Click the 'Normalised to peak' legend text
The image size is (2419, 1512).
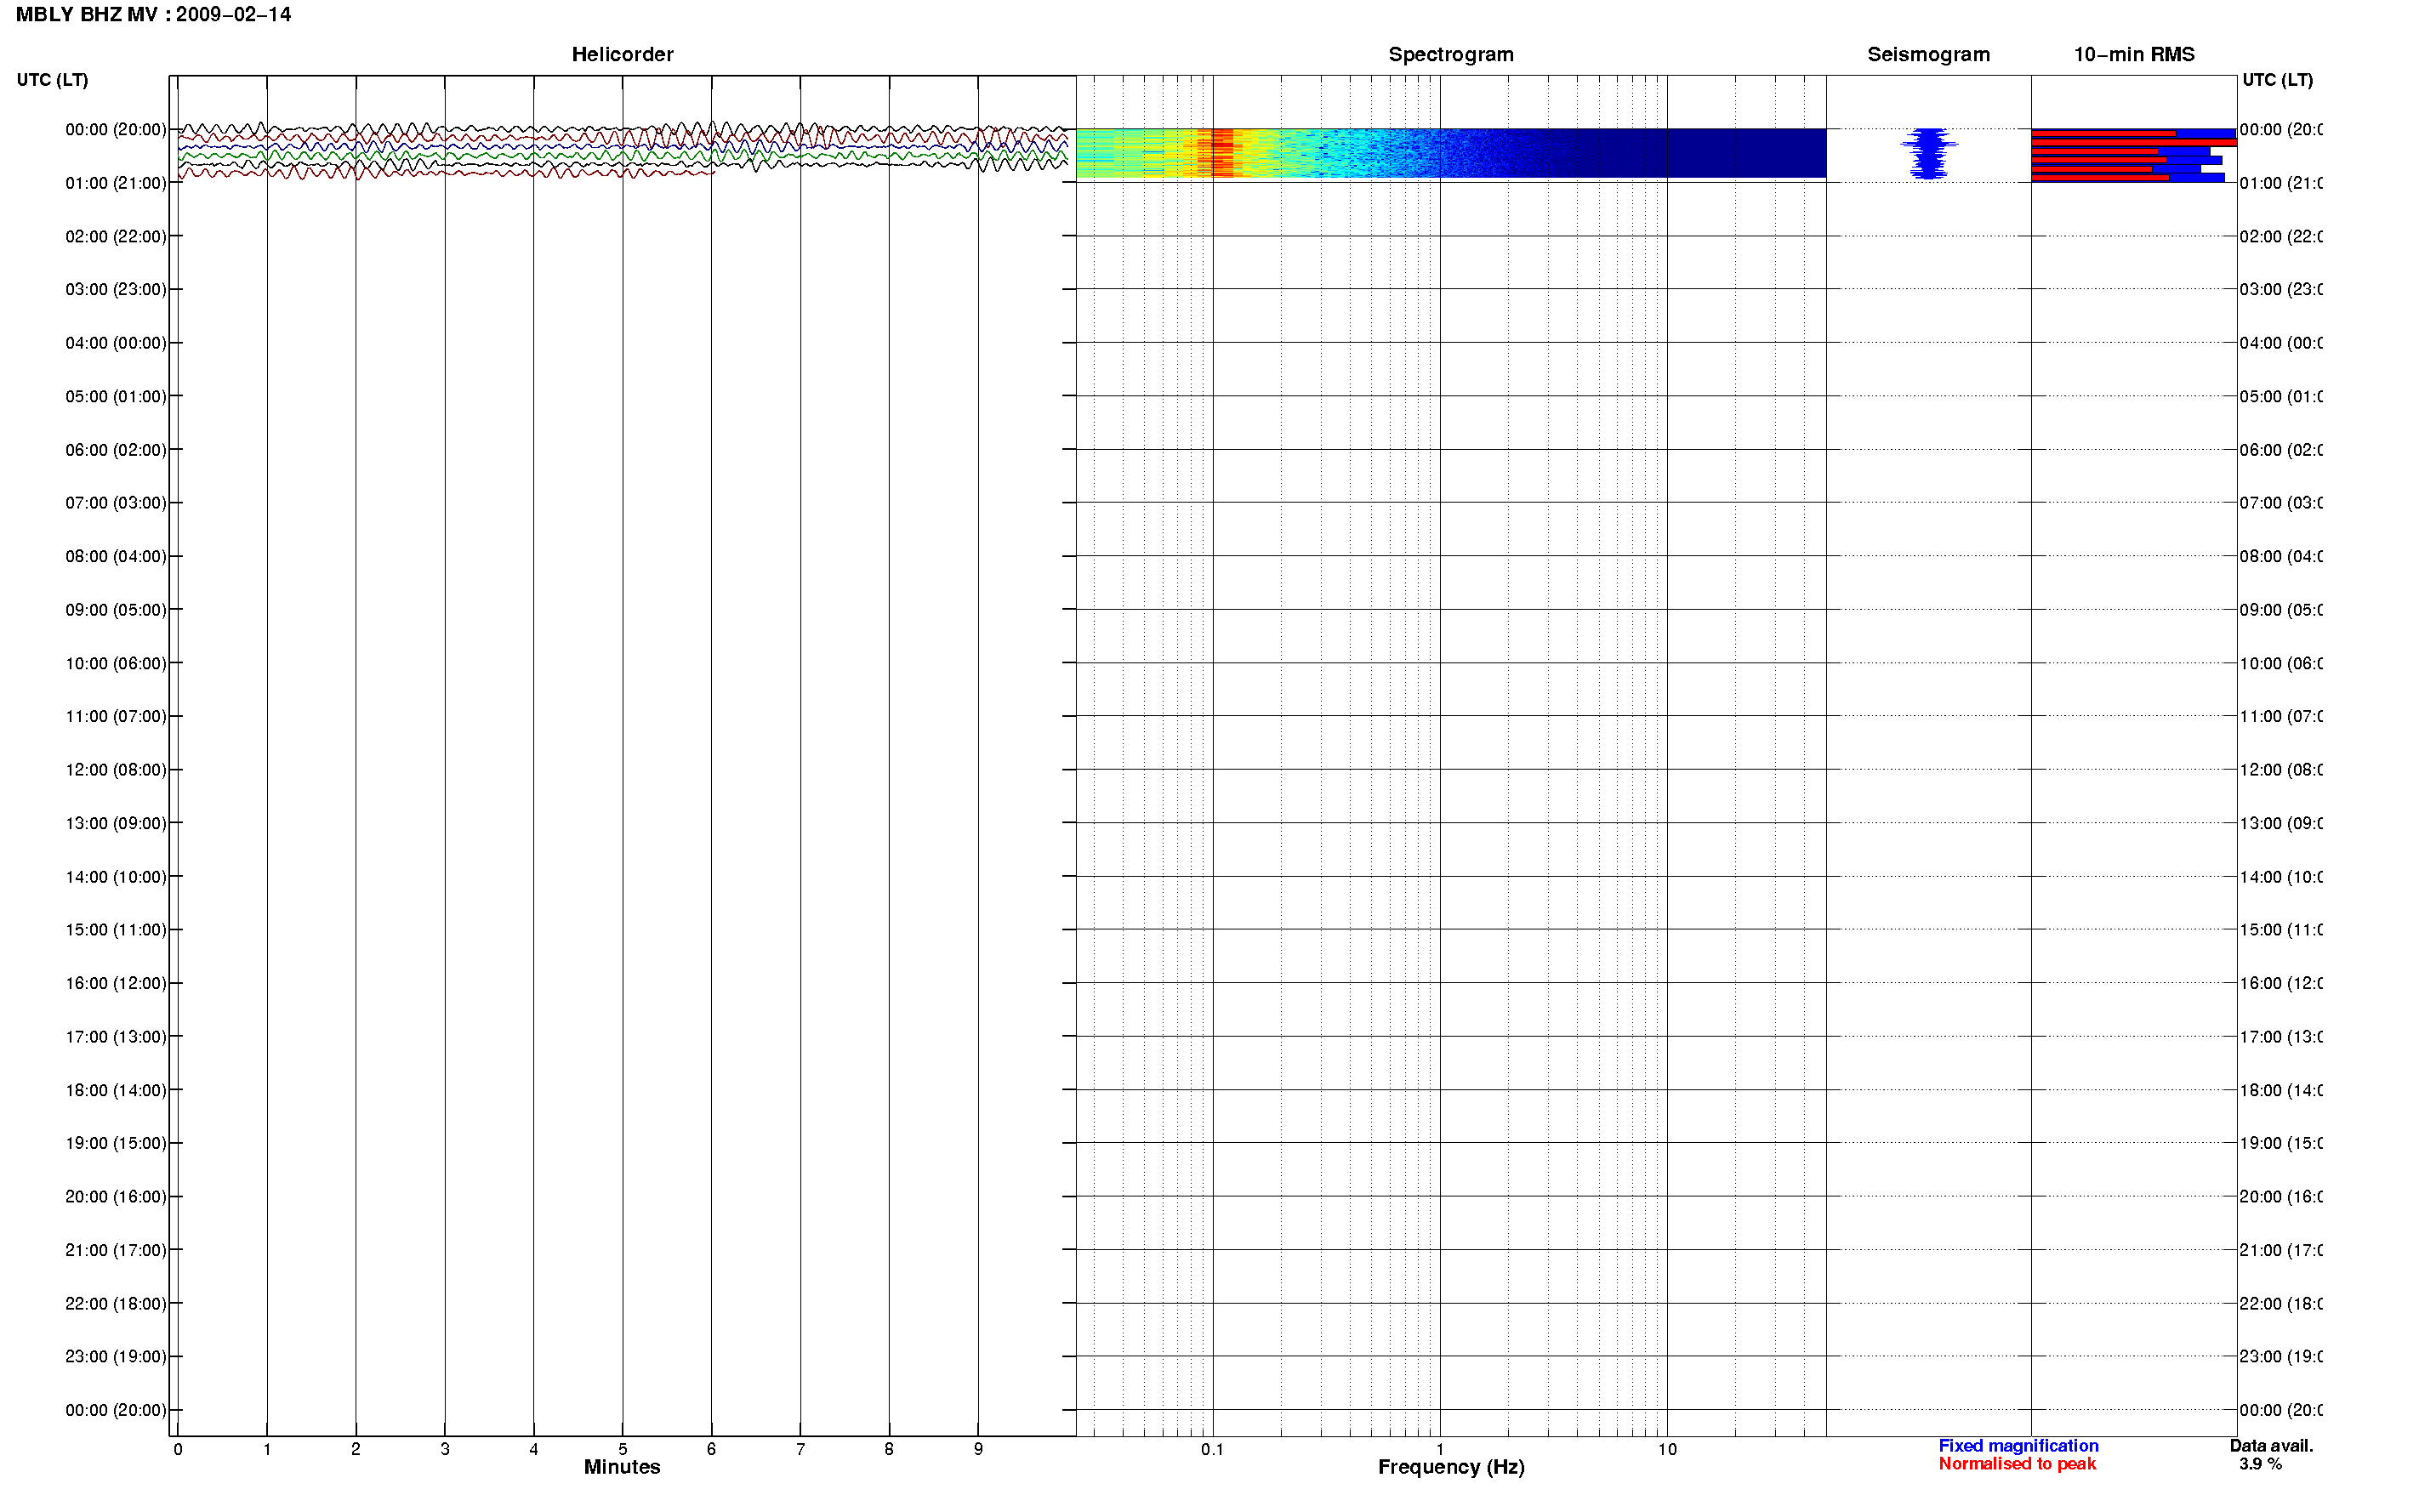[x=2017, y=1464]
